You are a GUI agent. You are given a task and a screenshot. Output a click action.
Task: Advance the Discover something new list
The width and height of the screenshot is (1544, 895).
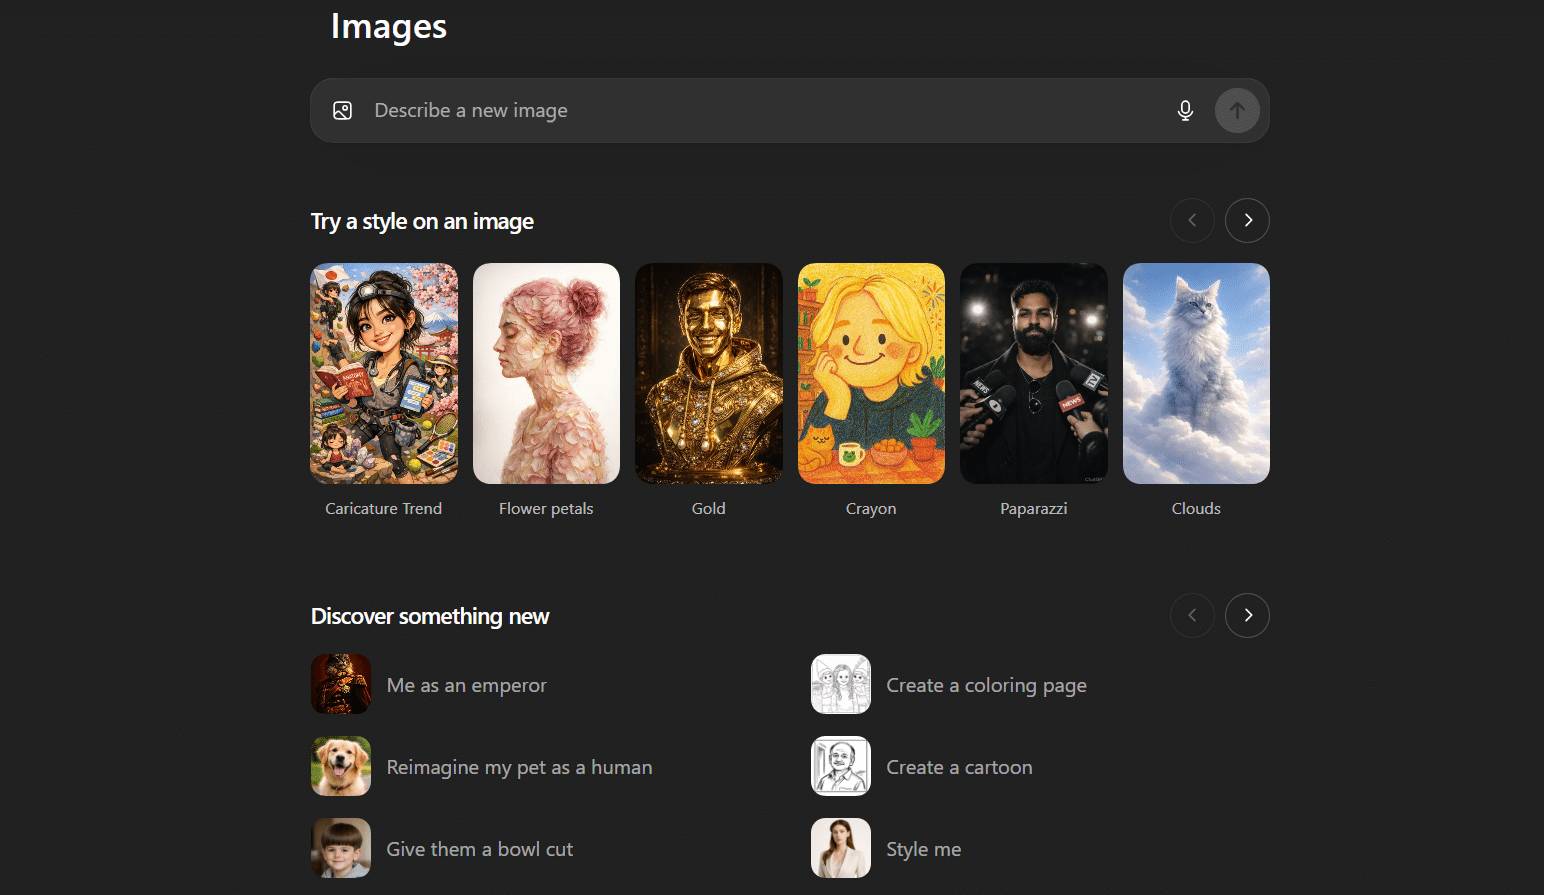click(x=1247, y=615)
